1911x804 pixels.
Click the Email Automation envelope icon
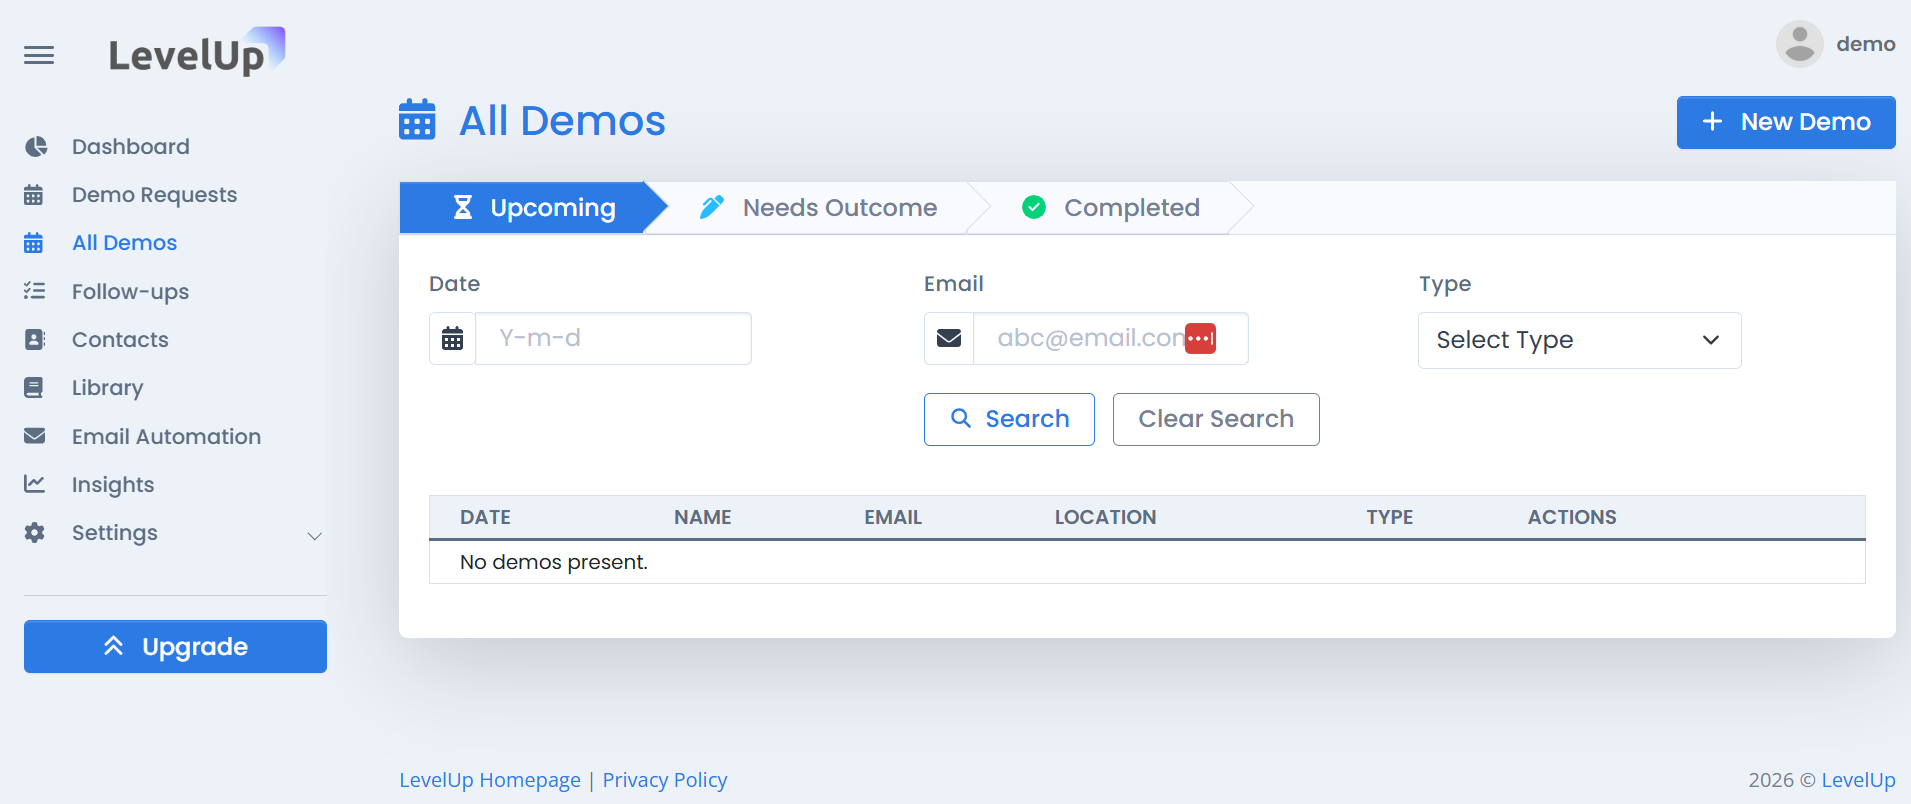coord(35,436)
